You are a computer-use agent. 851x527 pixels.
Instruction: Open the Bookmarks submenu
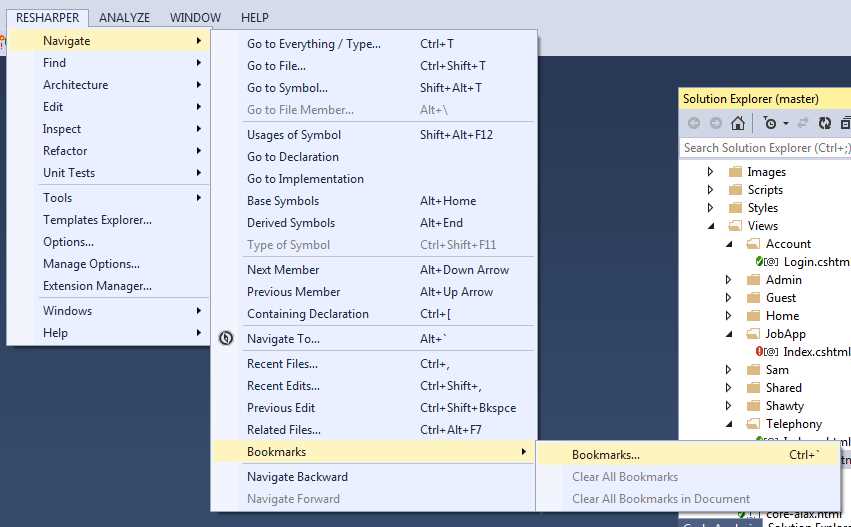[x=374, y=452]
